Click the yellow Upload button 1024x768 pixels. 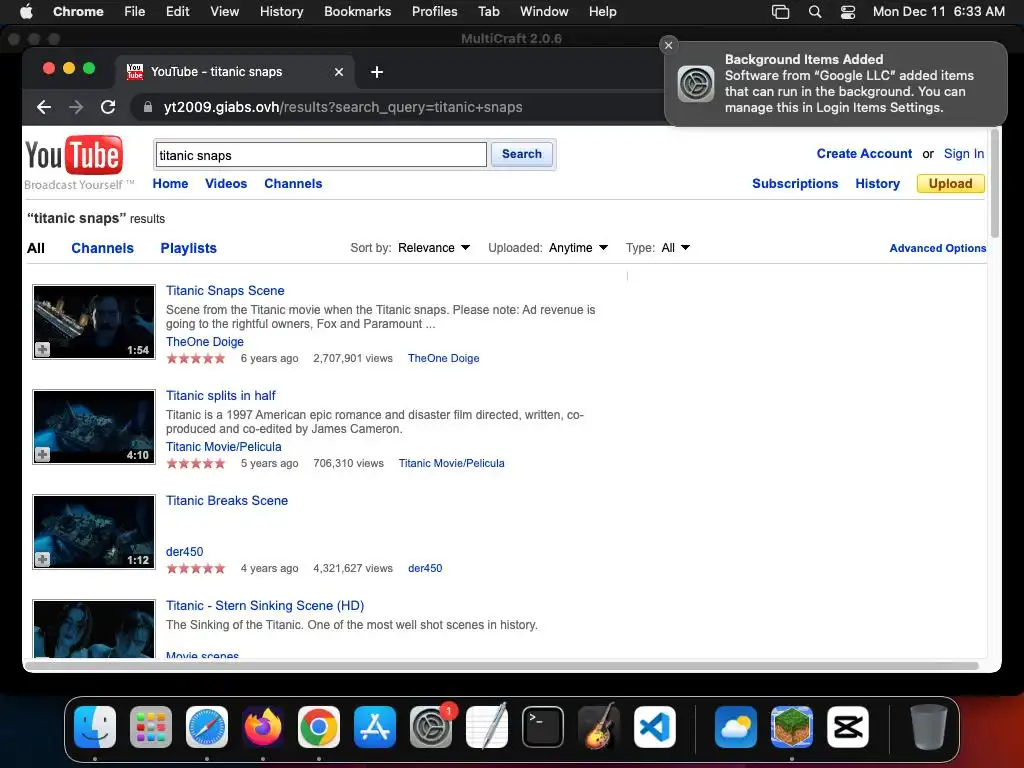point(950,184)
